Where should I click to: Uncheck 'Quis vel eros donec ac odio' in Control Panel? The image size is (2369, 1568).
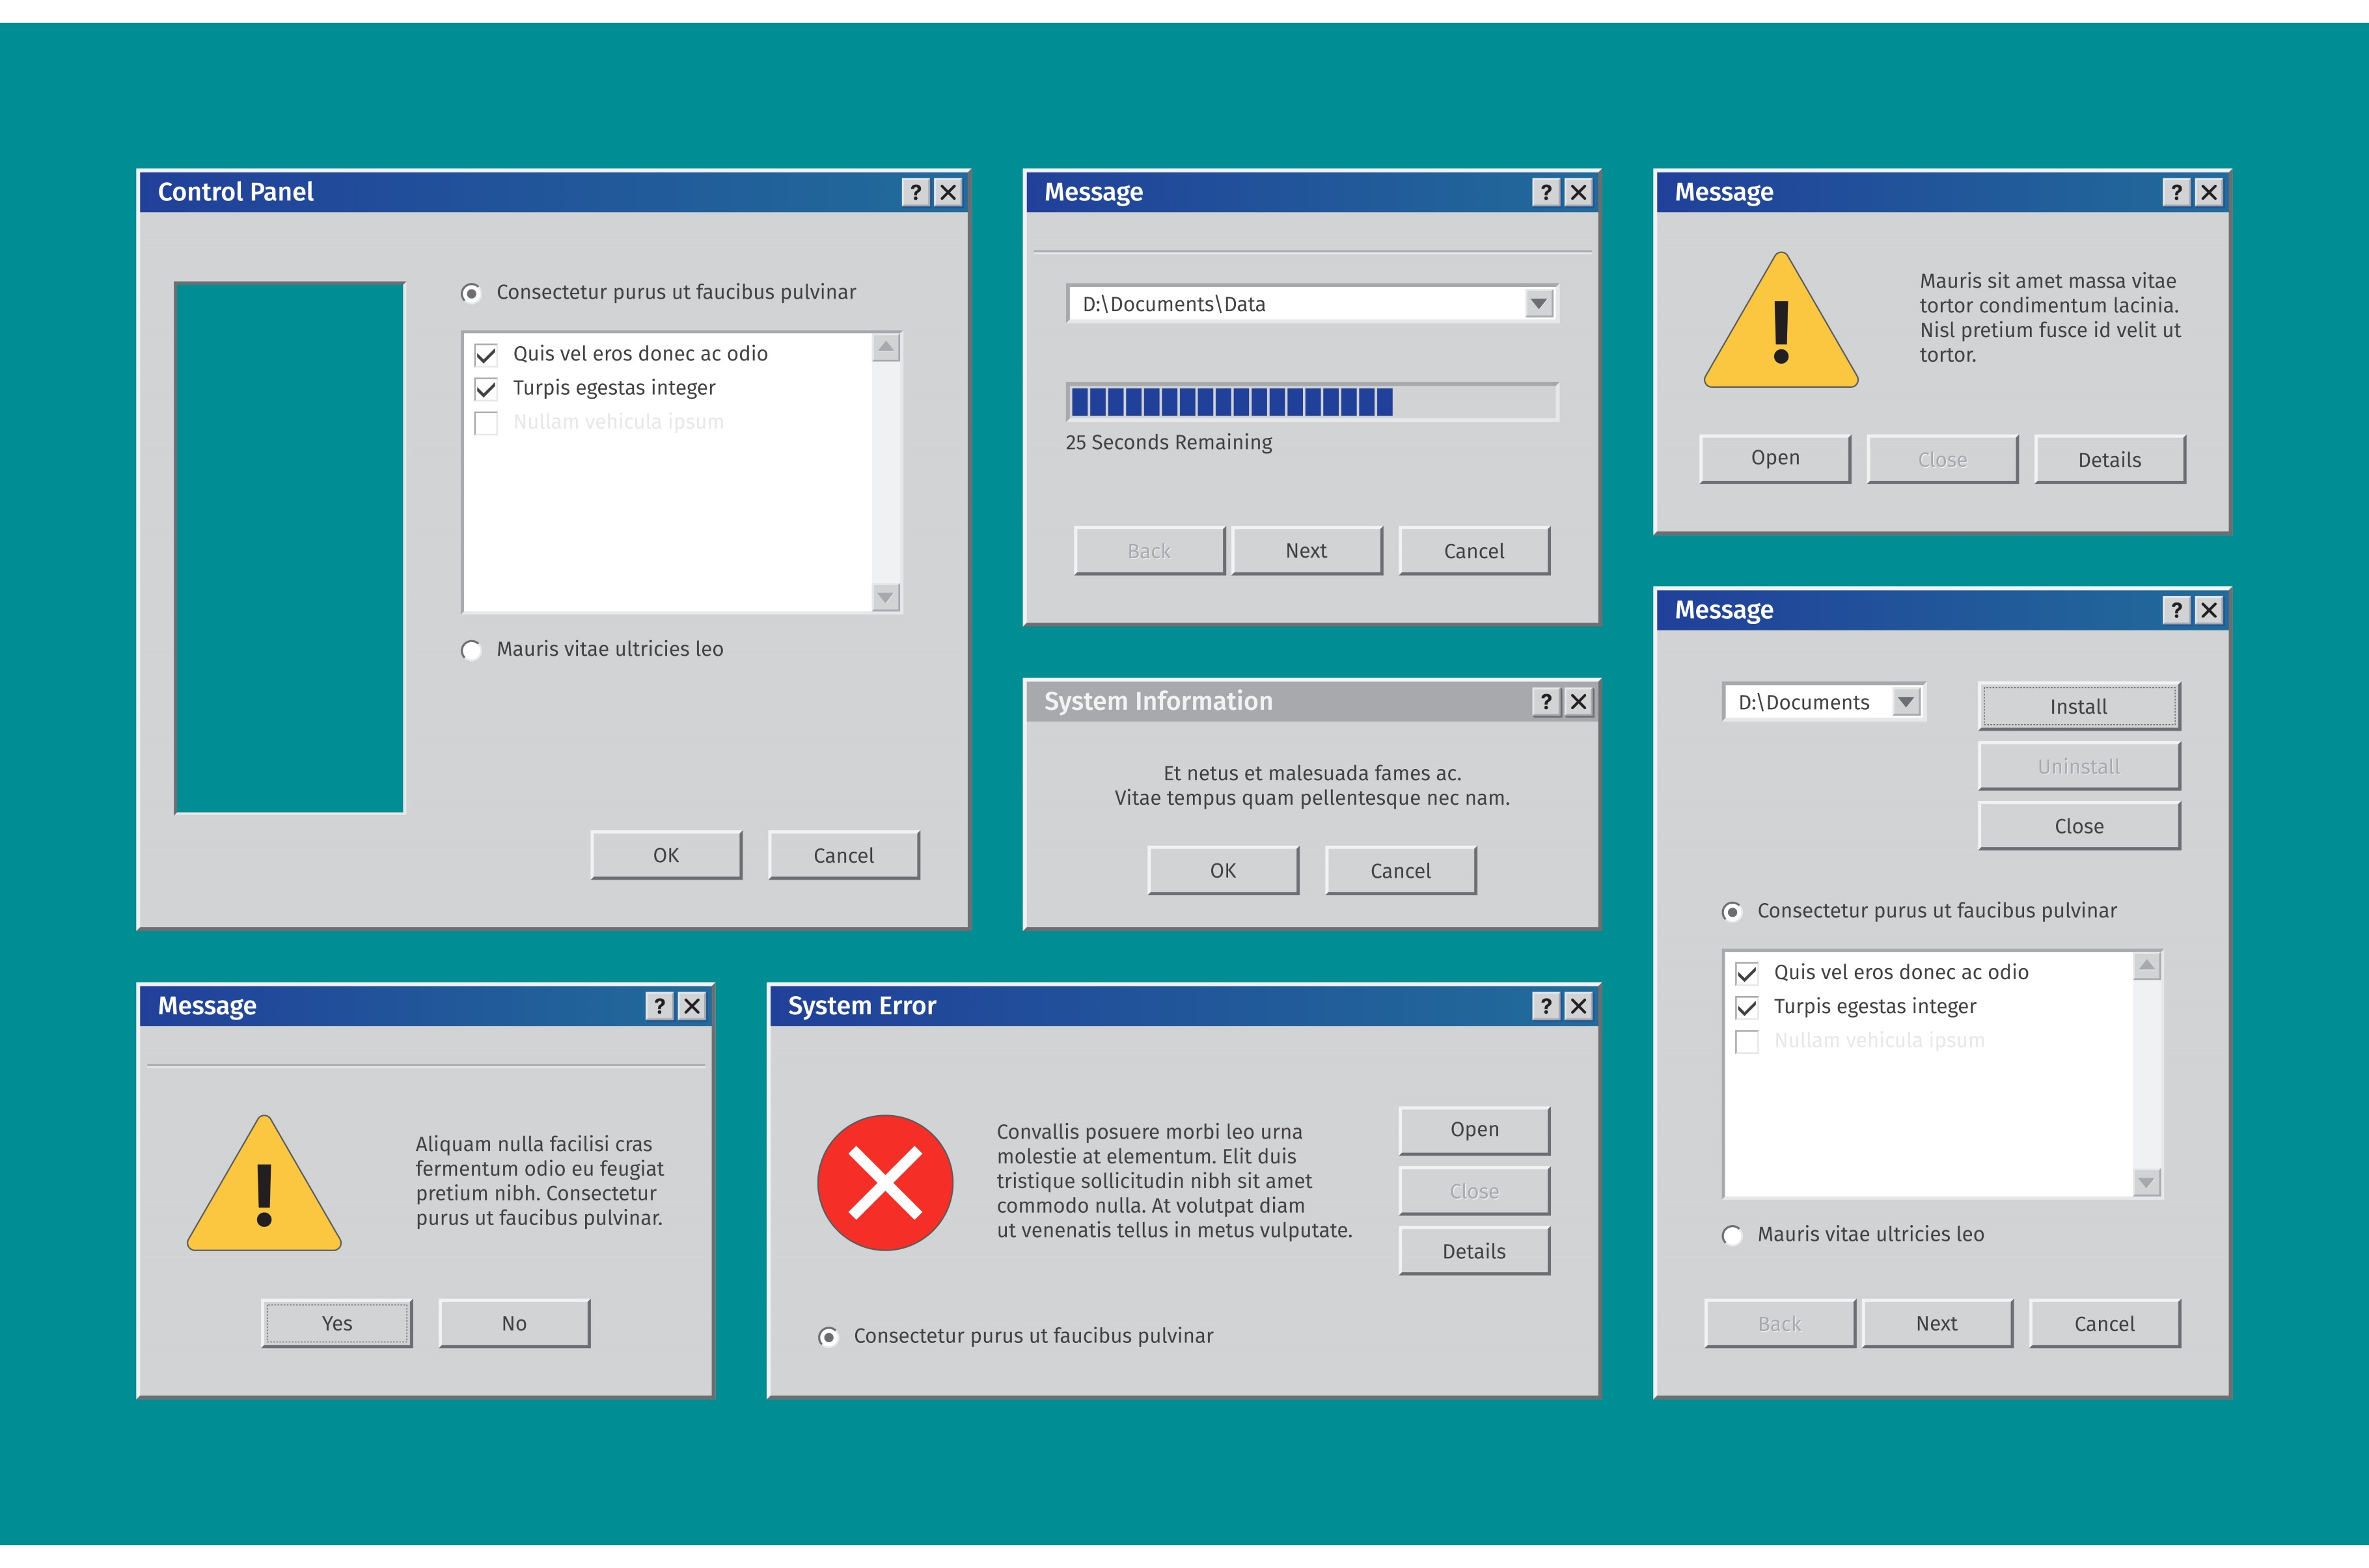(486, 355)
